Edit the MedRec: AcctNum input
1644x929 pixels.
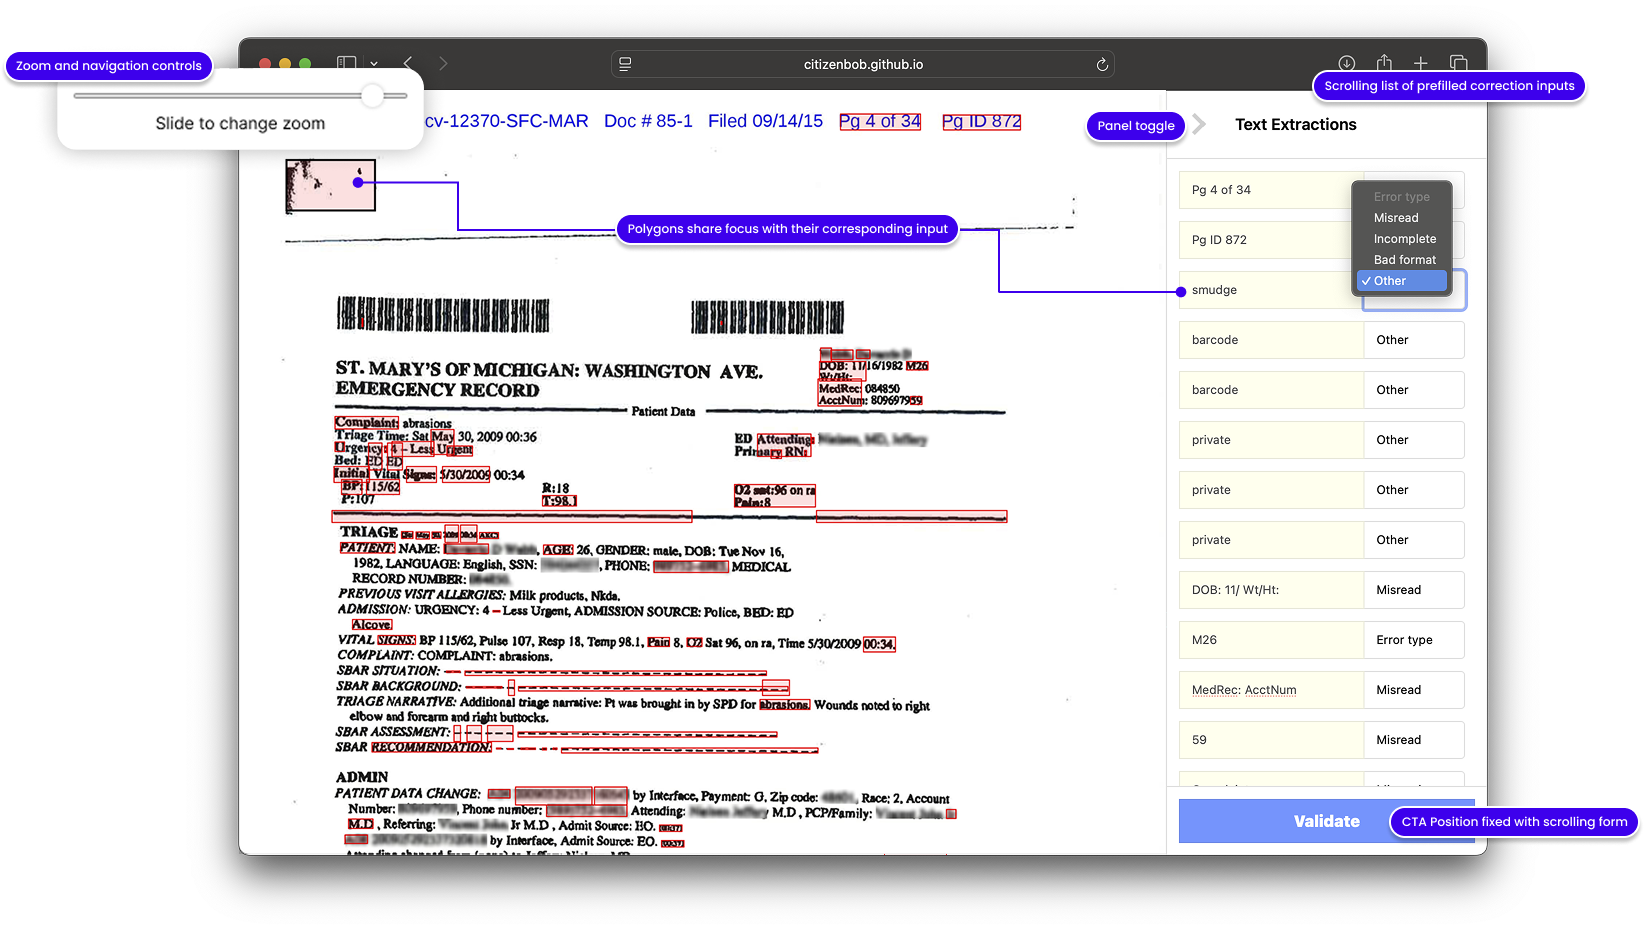[1271, 690]
